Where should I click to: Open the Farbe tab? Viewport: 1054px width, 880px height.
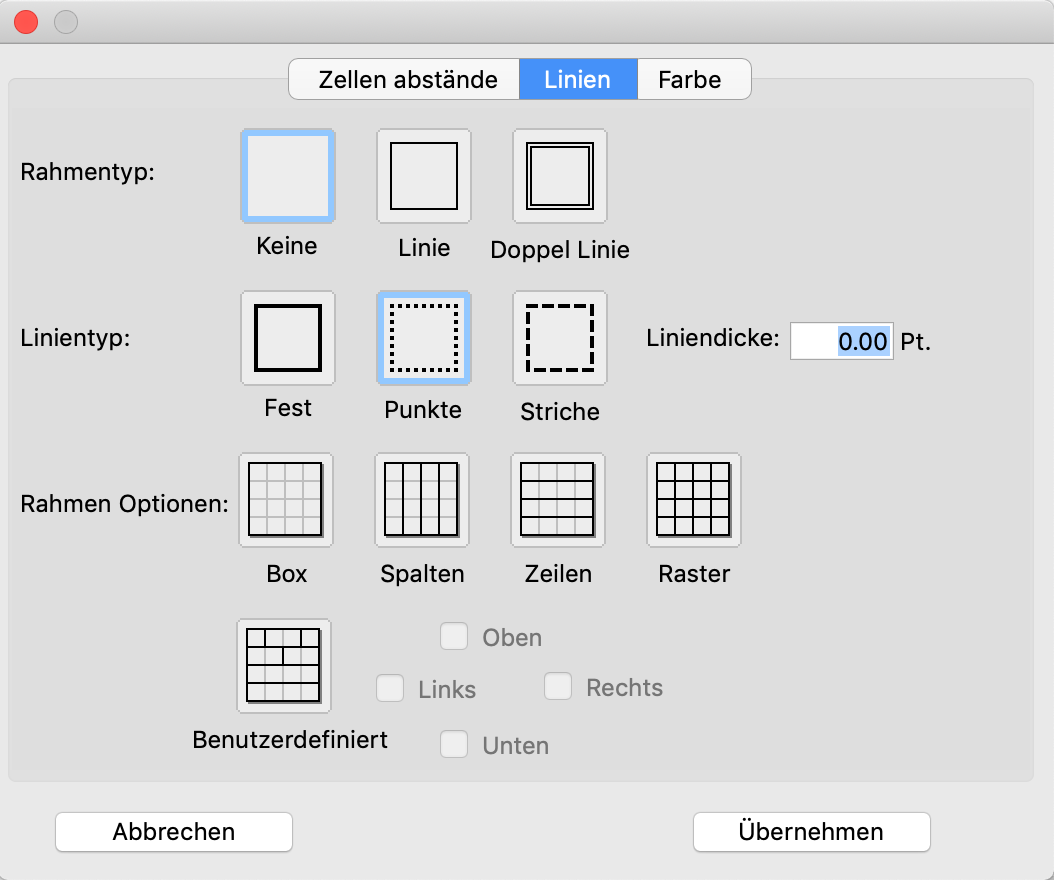tap(690, 80)
